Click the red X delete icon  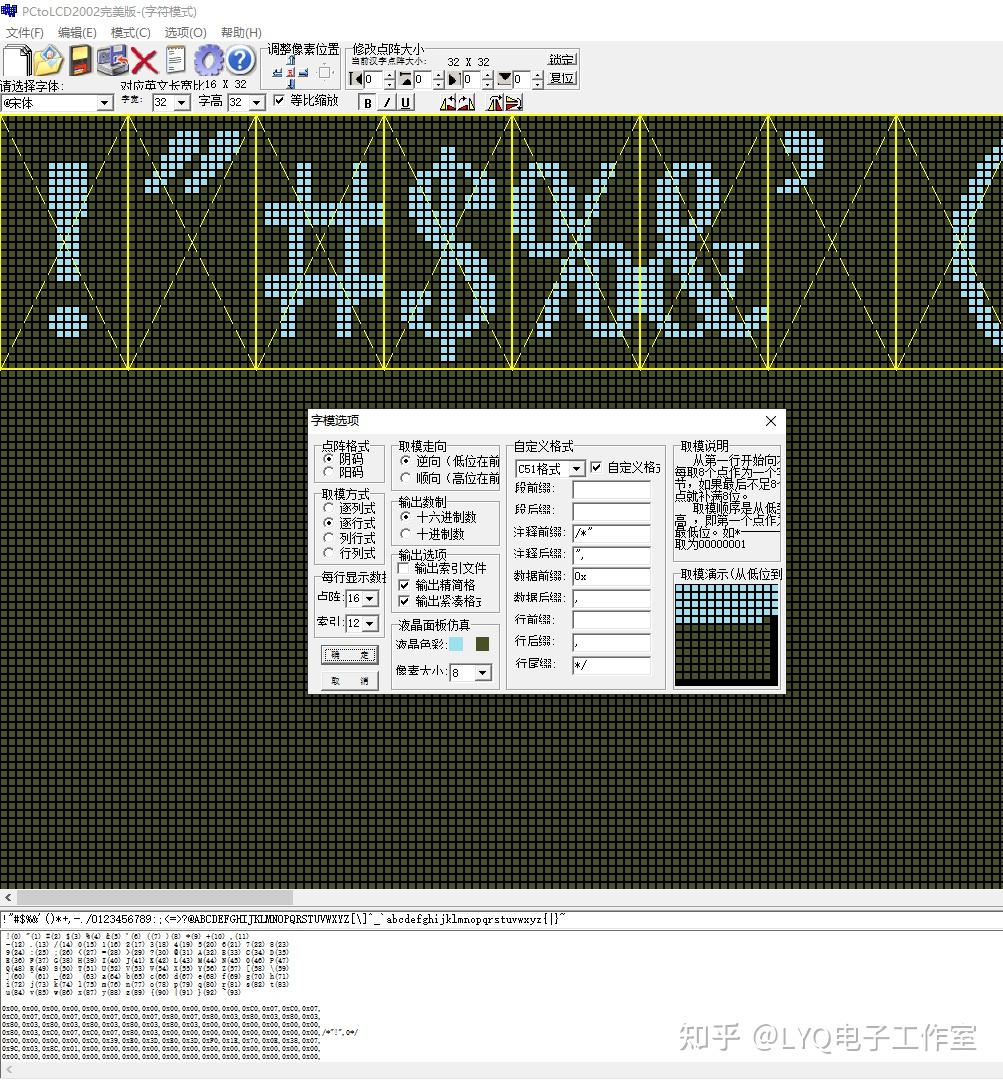pyautogui.click(x=144, y=61)
